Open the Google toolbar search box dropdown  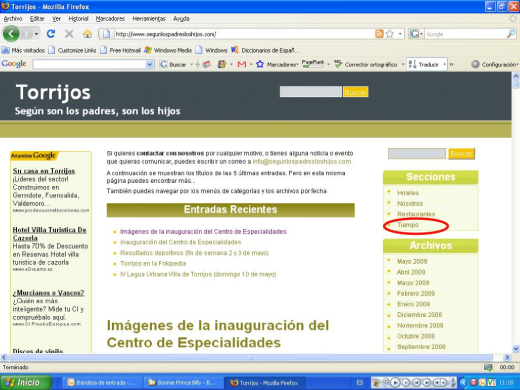tap(150, 64)
